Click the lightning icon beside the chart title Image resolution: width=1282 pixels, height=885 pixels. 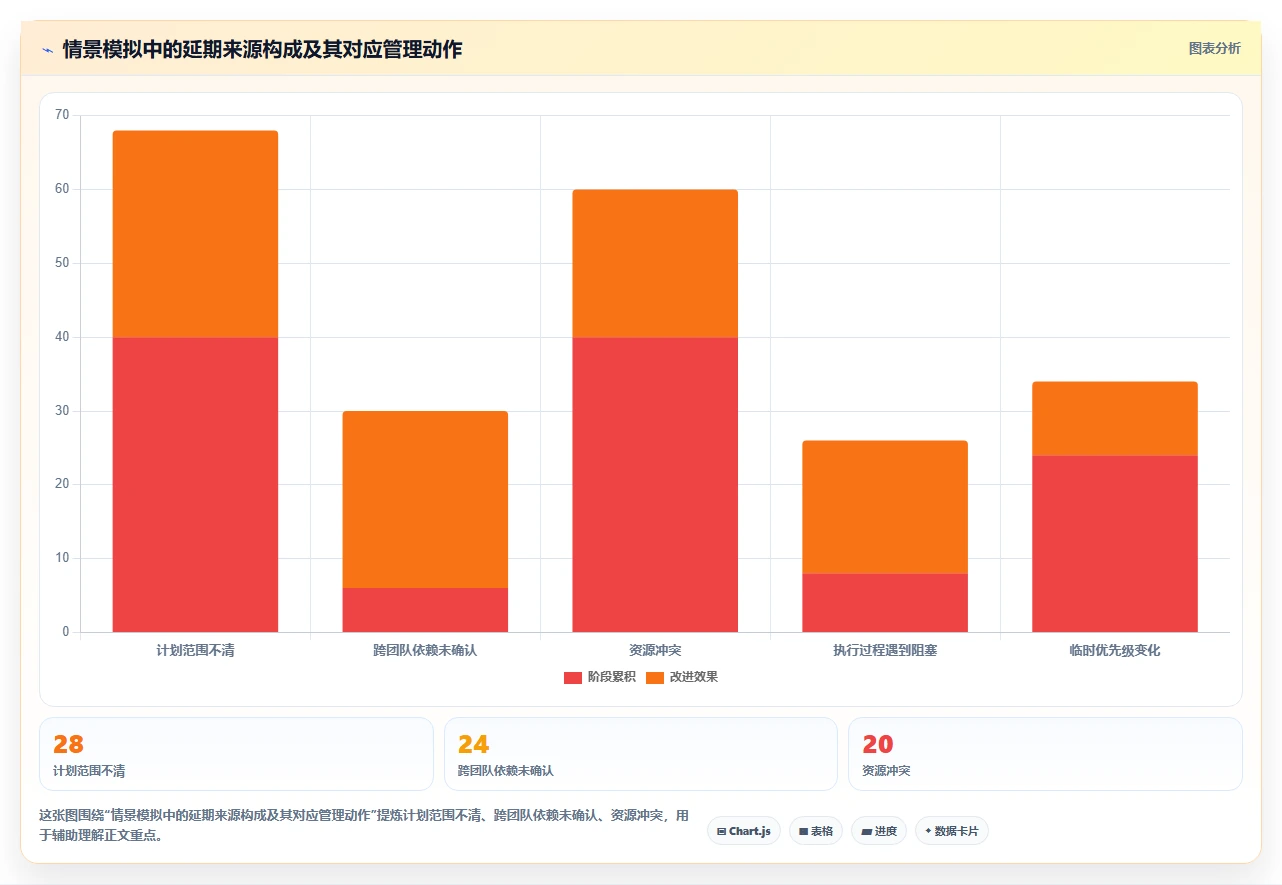point(47,49)
